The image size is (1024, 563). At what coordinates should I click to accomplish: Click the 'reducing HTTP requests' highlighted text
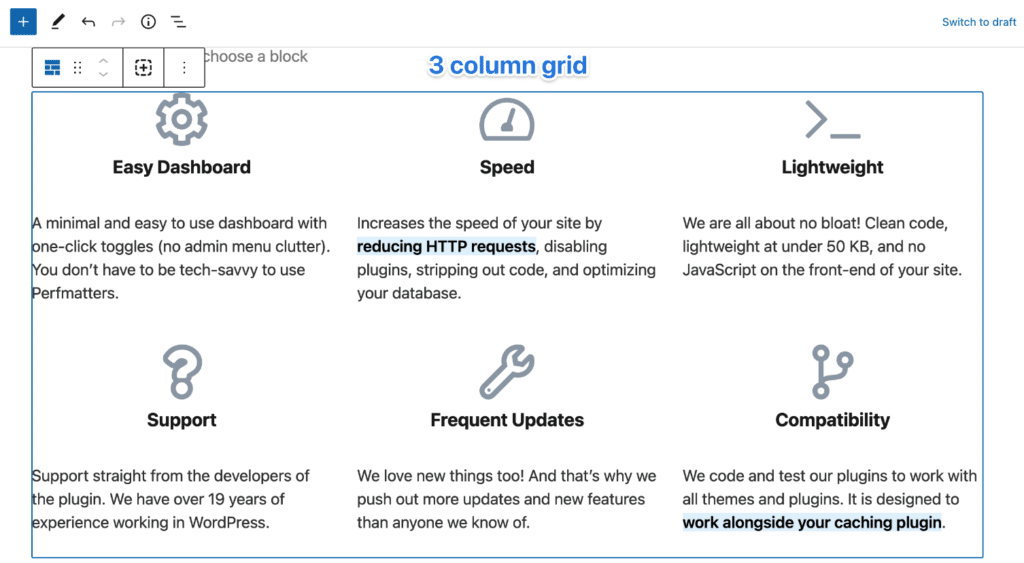[x=446, y=246]
